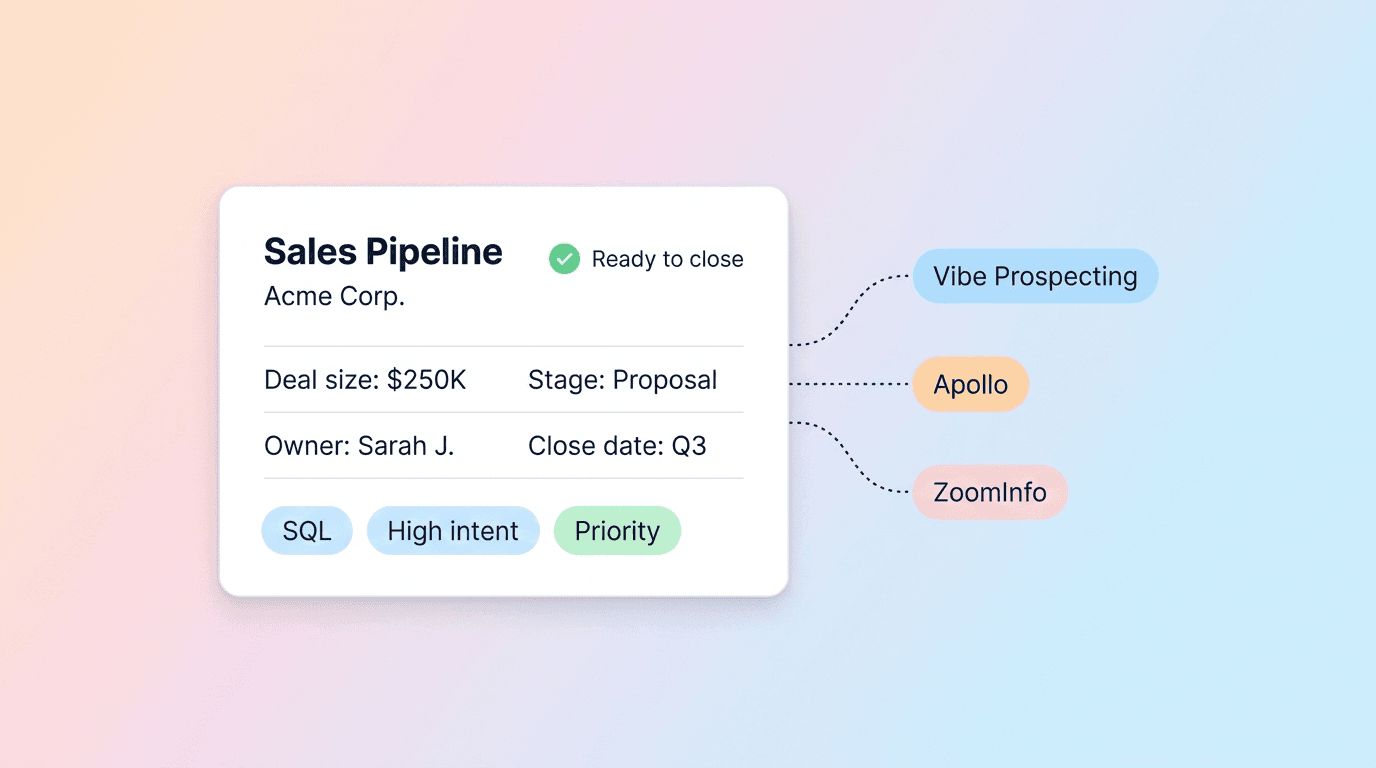Click the divider line above the tags
This screenshot has height=768, width=1376.
pos(504,478)
